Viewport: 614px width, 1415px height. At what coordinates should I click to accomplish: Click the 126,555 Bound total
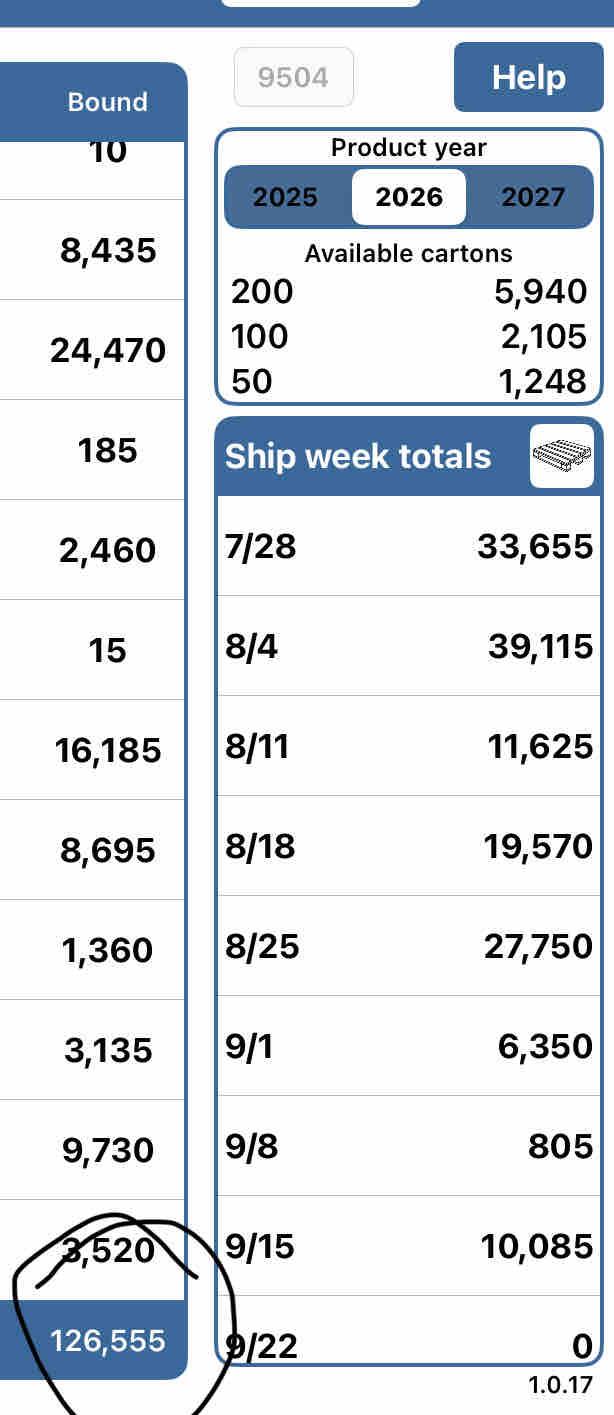[107, 1341]
